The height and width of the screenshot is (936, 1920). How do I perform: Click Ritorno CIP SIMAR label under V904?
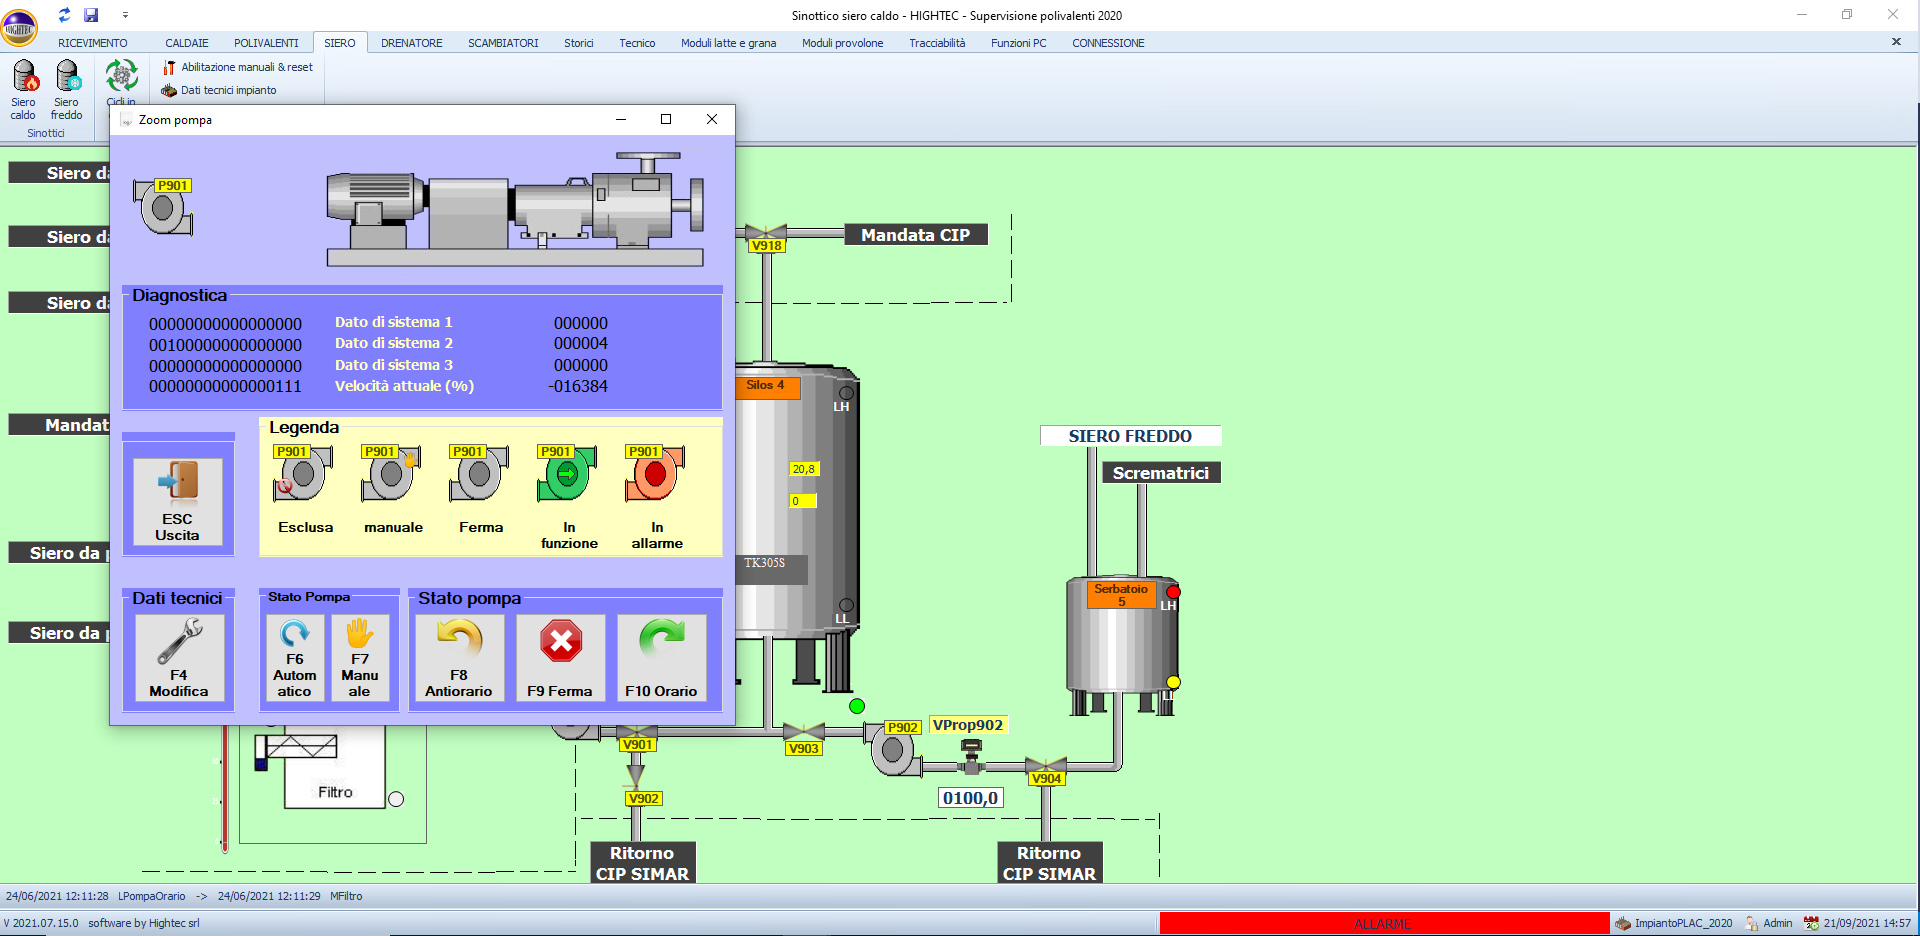click(1049, 863)
